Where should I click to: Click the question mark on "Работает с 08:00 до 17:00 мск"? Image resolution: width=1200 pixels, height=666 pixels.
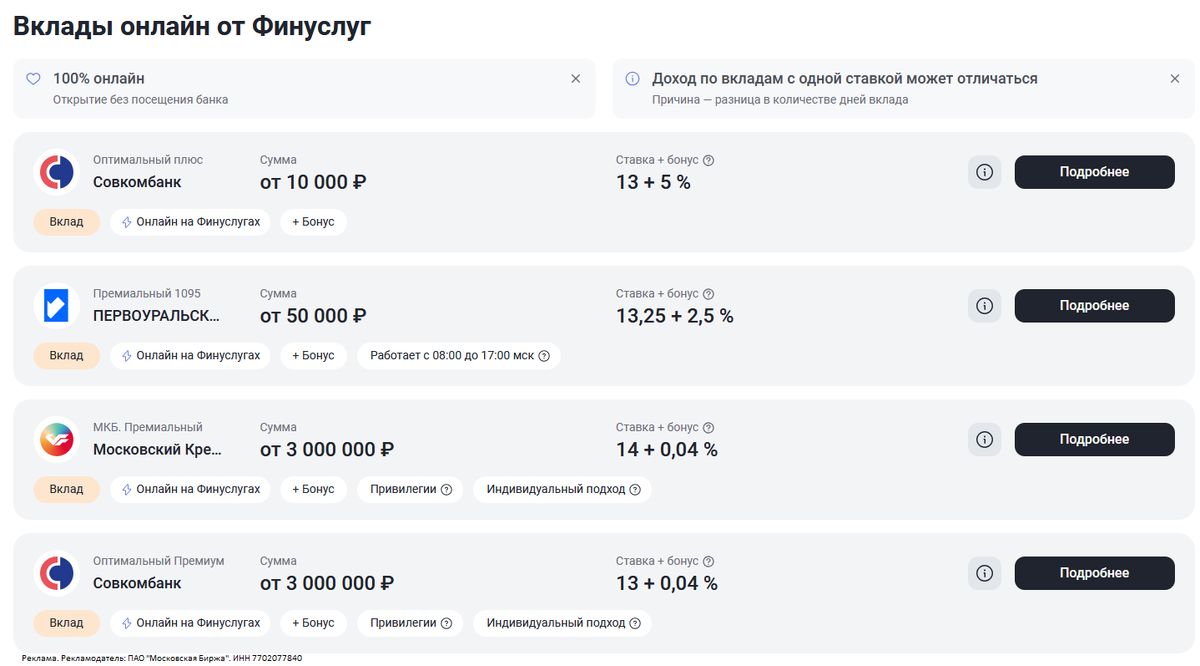click(544, 356)
